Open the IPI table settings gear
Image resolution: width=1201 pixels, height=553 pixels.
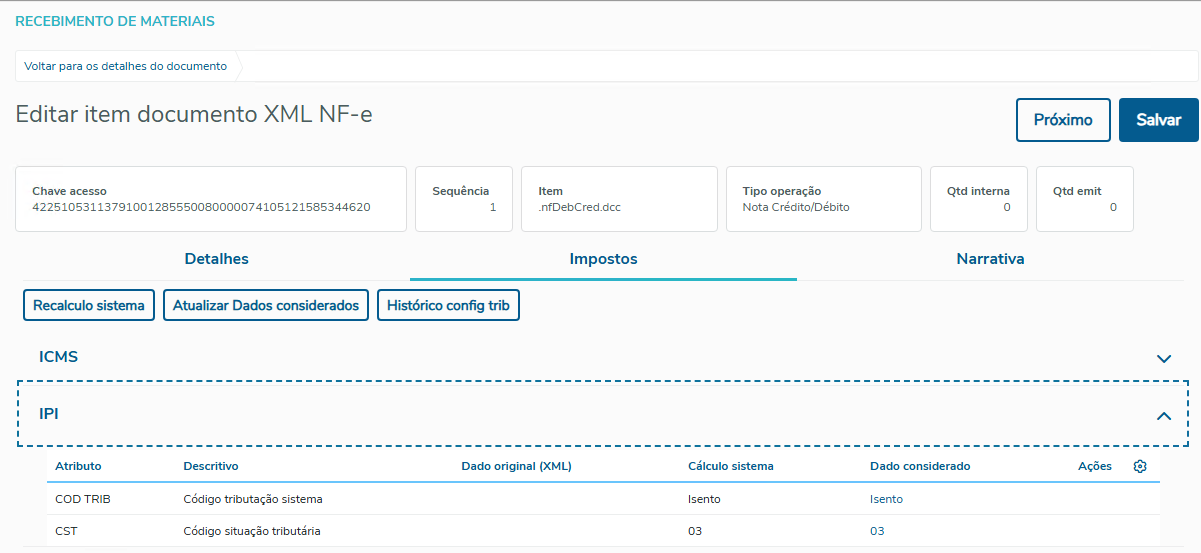click(x=1139, y=466)
